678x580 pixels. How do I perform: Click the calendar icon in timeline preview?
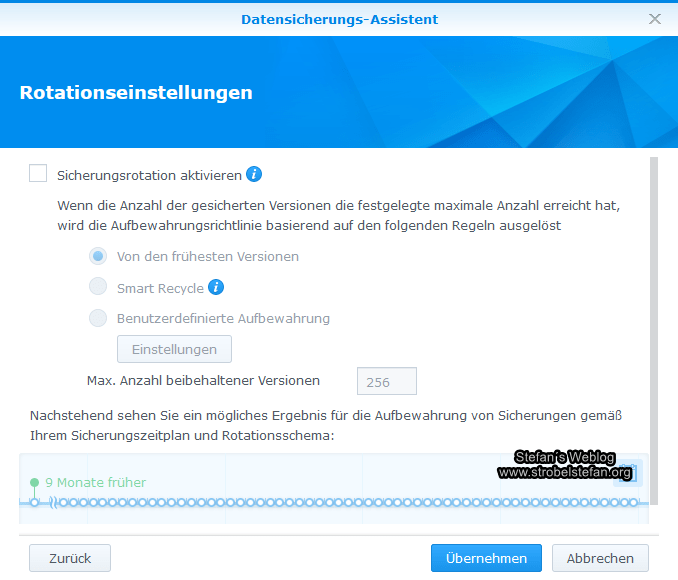click(628, 473)
